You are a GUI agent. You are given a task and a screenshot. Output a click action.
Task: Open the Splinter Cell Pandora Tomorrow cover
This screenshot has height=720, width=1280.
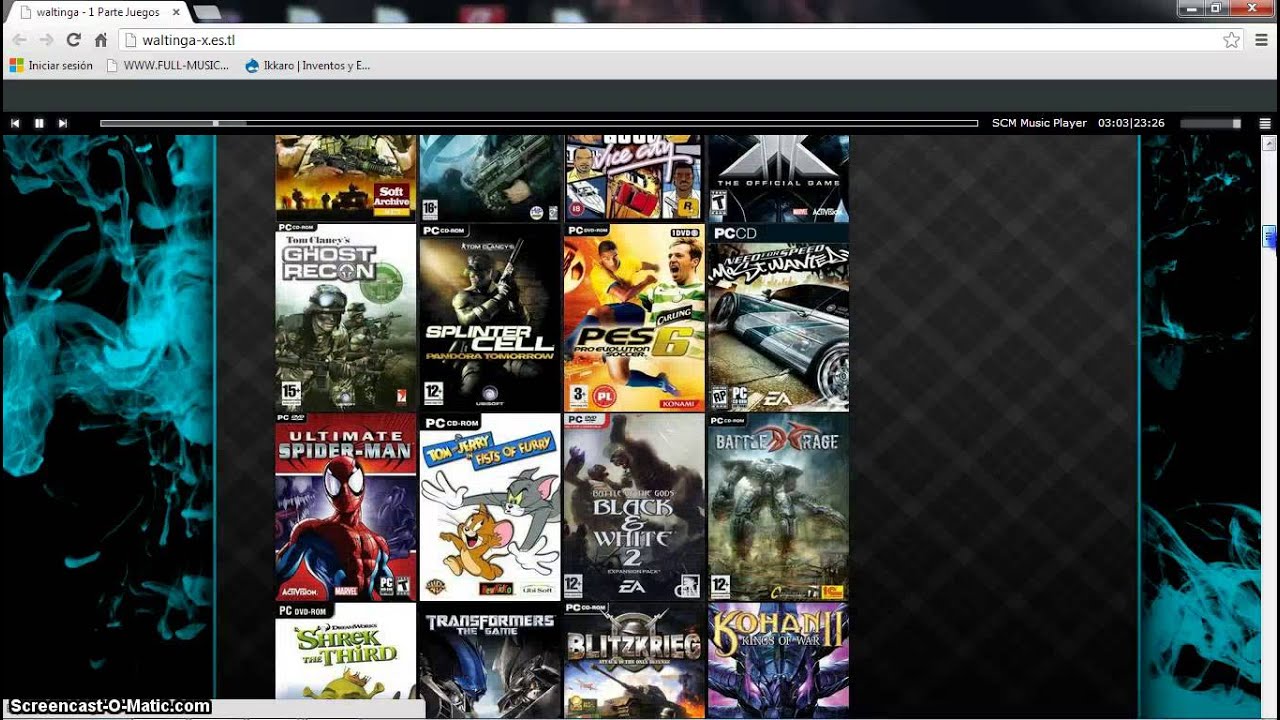point(490,317)
